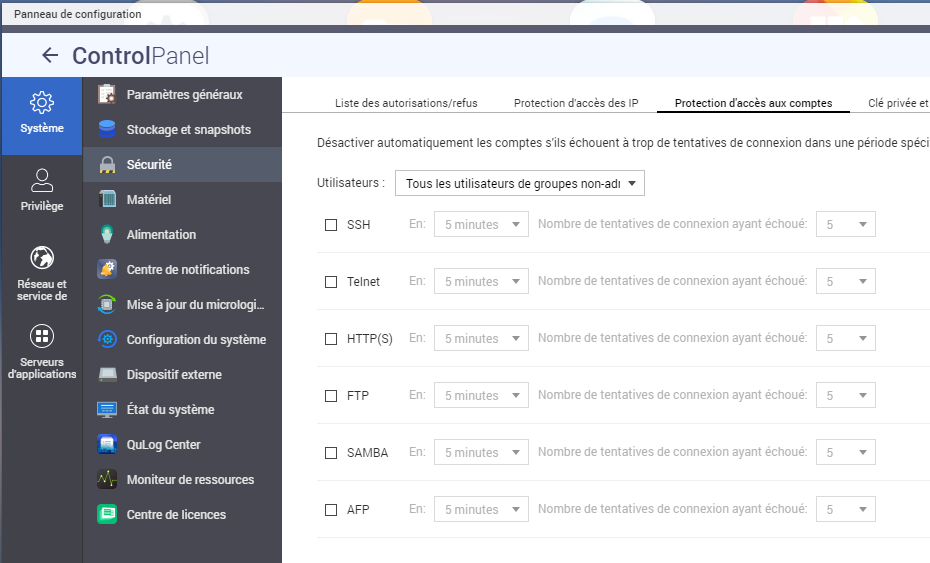Viewport: 930px width, 563px height.
Task: Open Stockage et snapshots icon
Action: (x=108, y=130)
